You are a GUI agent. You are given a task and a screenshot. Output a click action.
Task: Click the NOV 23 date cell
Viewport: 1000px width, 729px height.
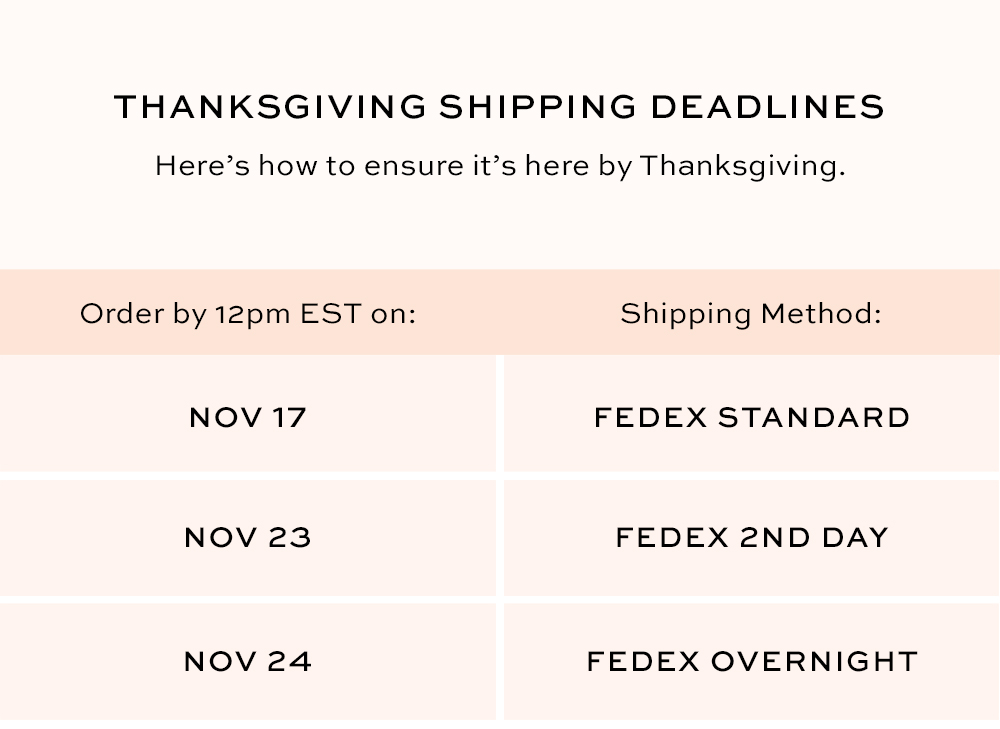(x=248, y=538)
